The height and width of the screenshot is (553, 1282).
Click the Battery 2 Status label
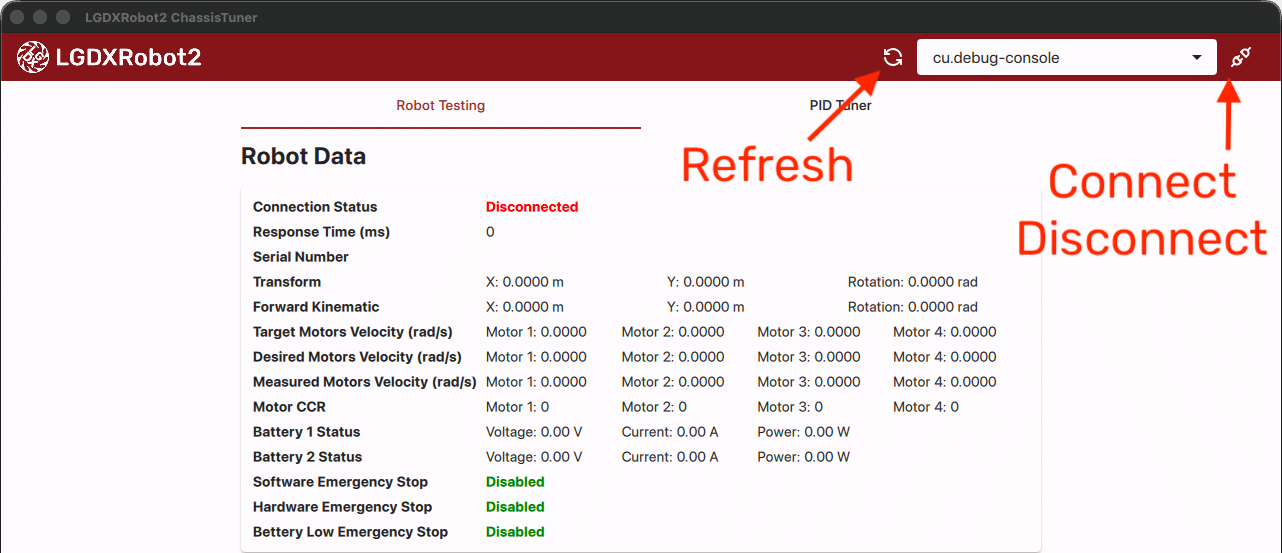click(307, 457)
